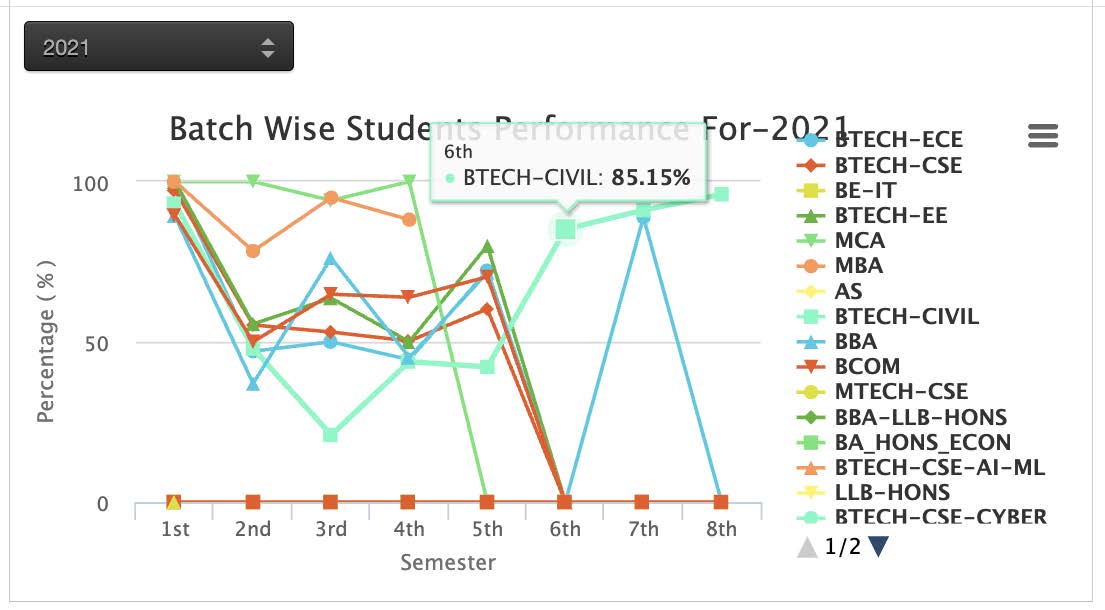Click previous legend page up arrow
Screen dimensions: 1105x610
pos(806,546)
